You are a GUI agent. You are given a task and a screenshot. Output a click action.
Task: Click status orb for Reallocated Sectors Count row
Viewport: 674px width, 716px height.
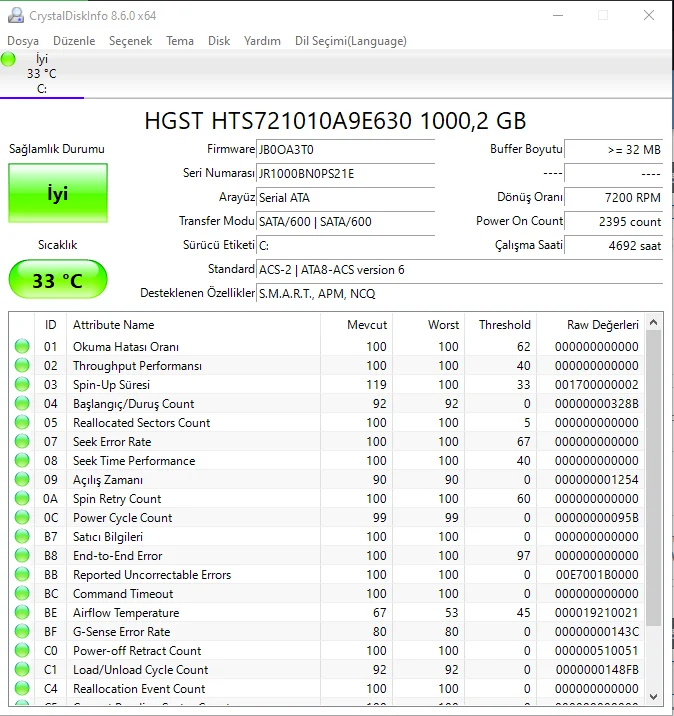[22, 422]
